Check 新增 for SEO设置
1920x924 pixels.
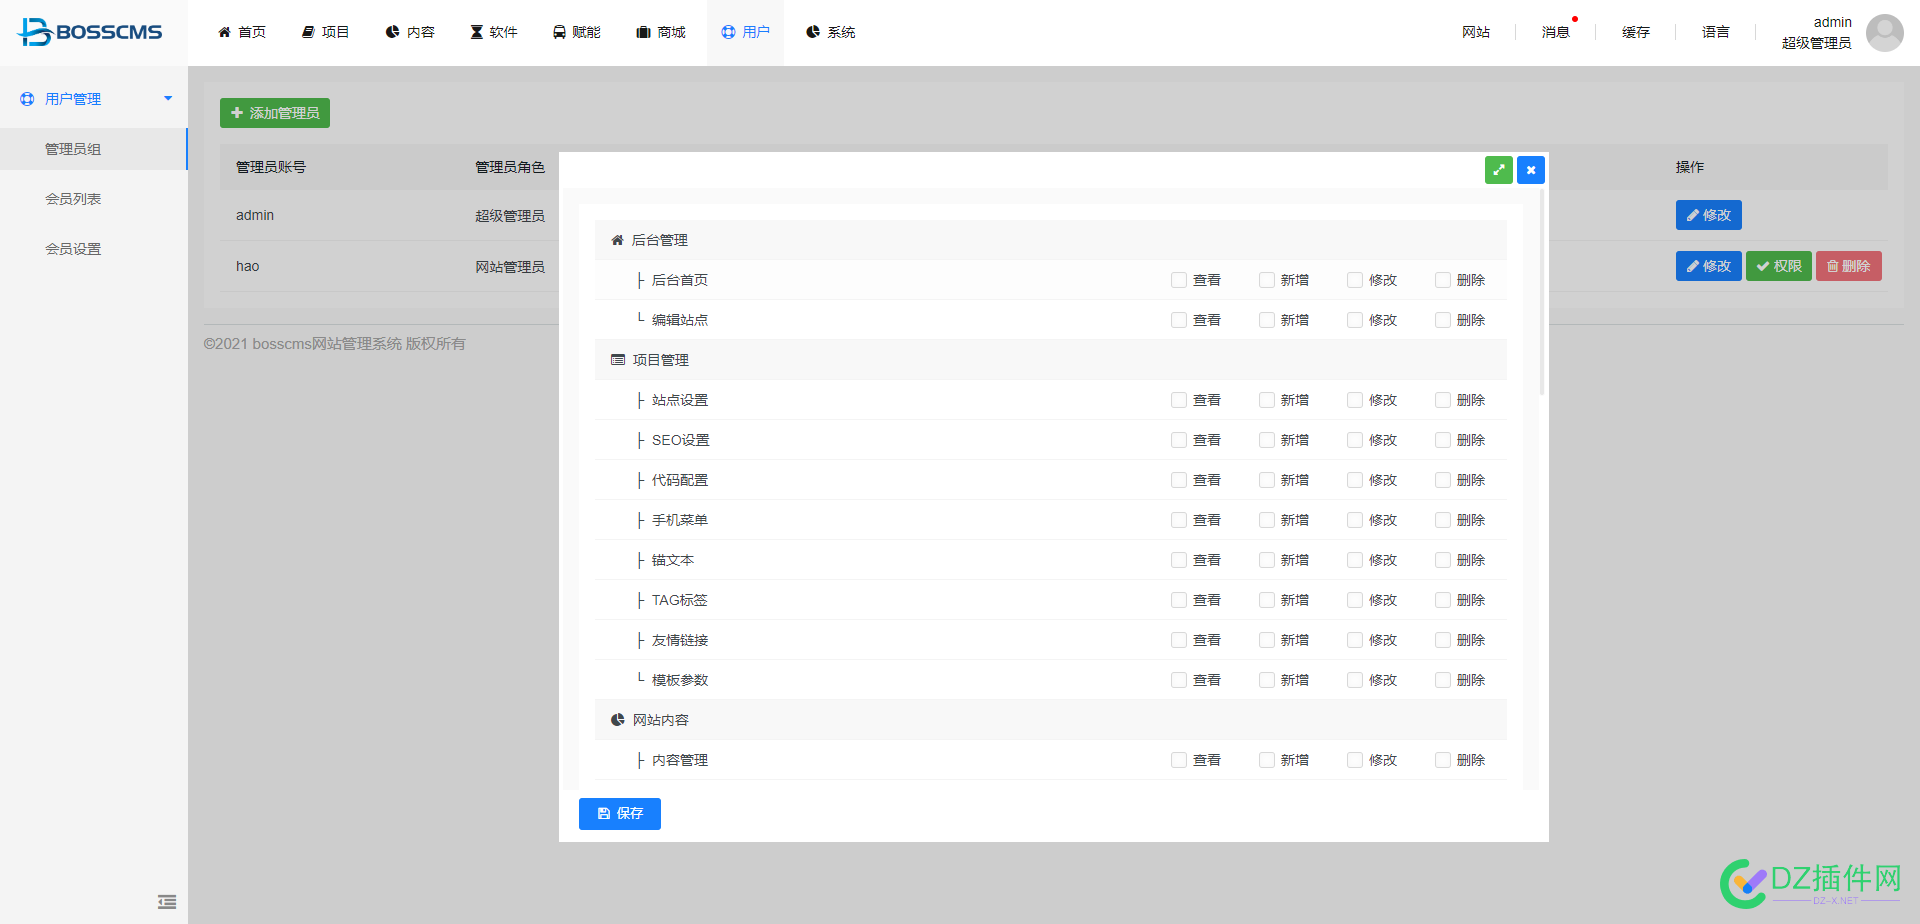[x=1267, y=440]
